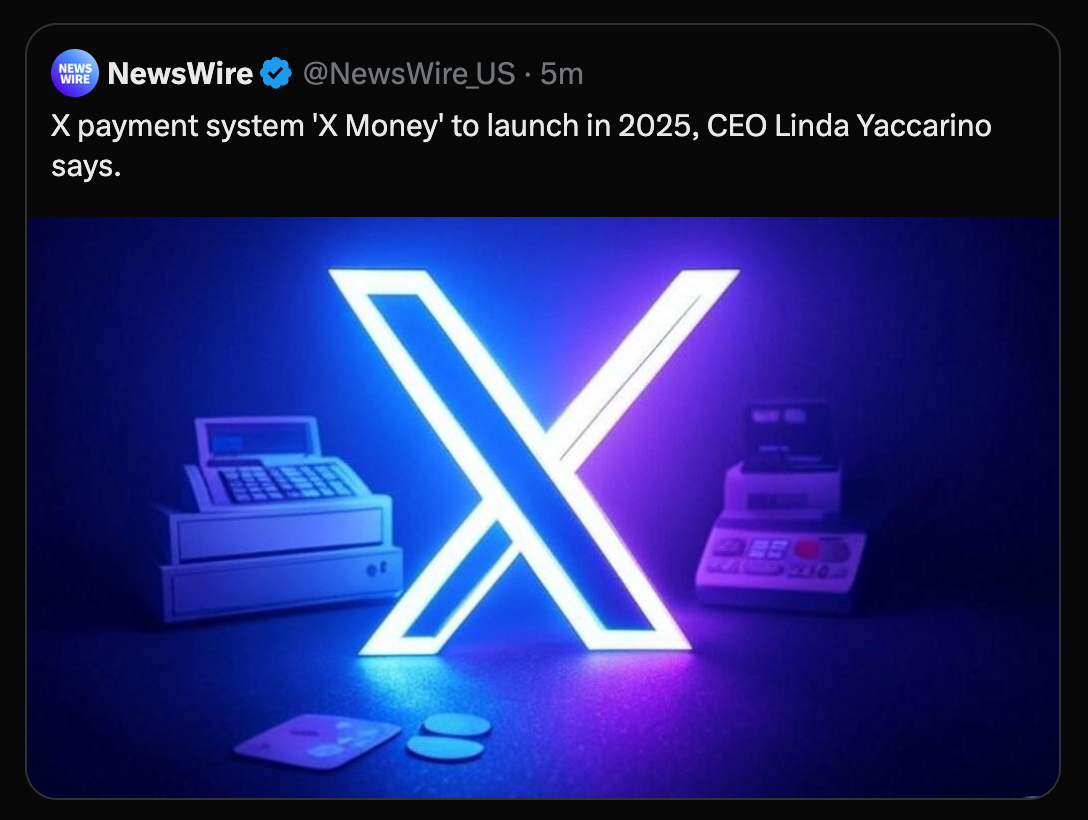
Task: Click the two coins near the card
Action: pyautogui.click(x=449, y=736)
